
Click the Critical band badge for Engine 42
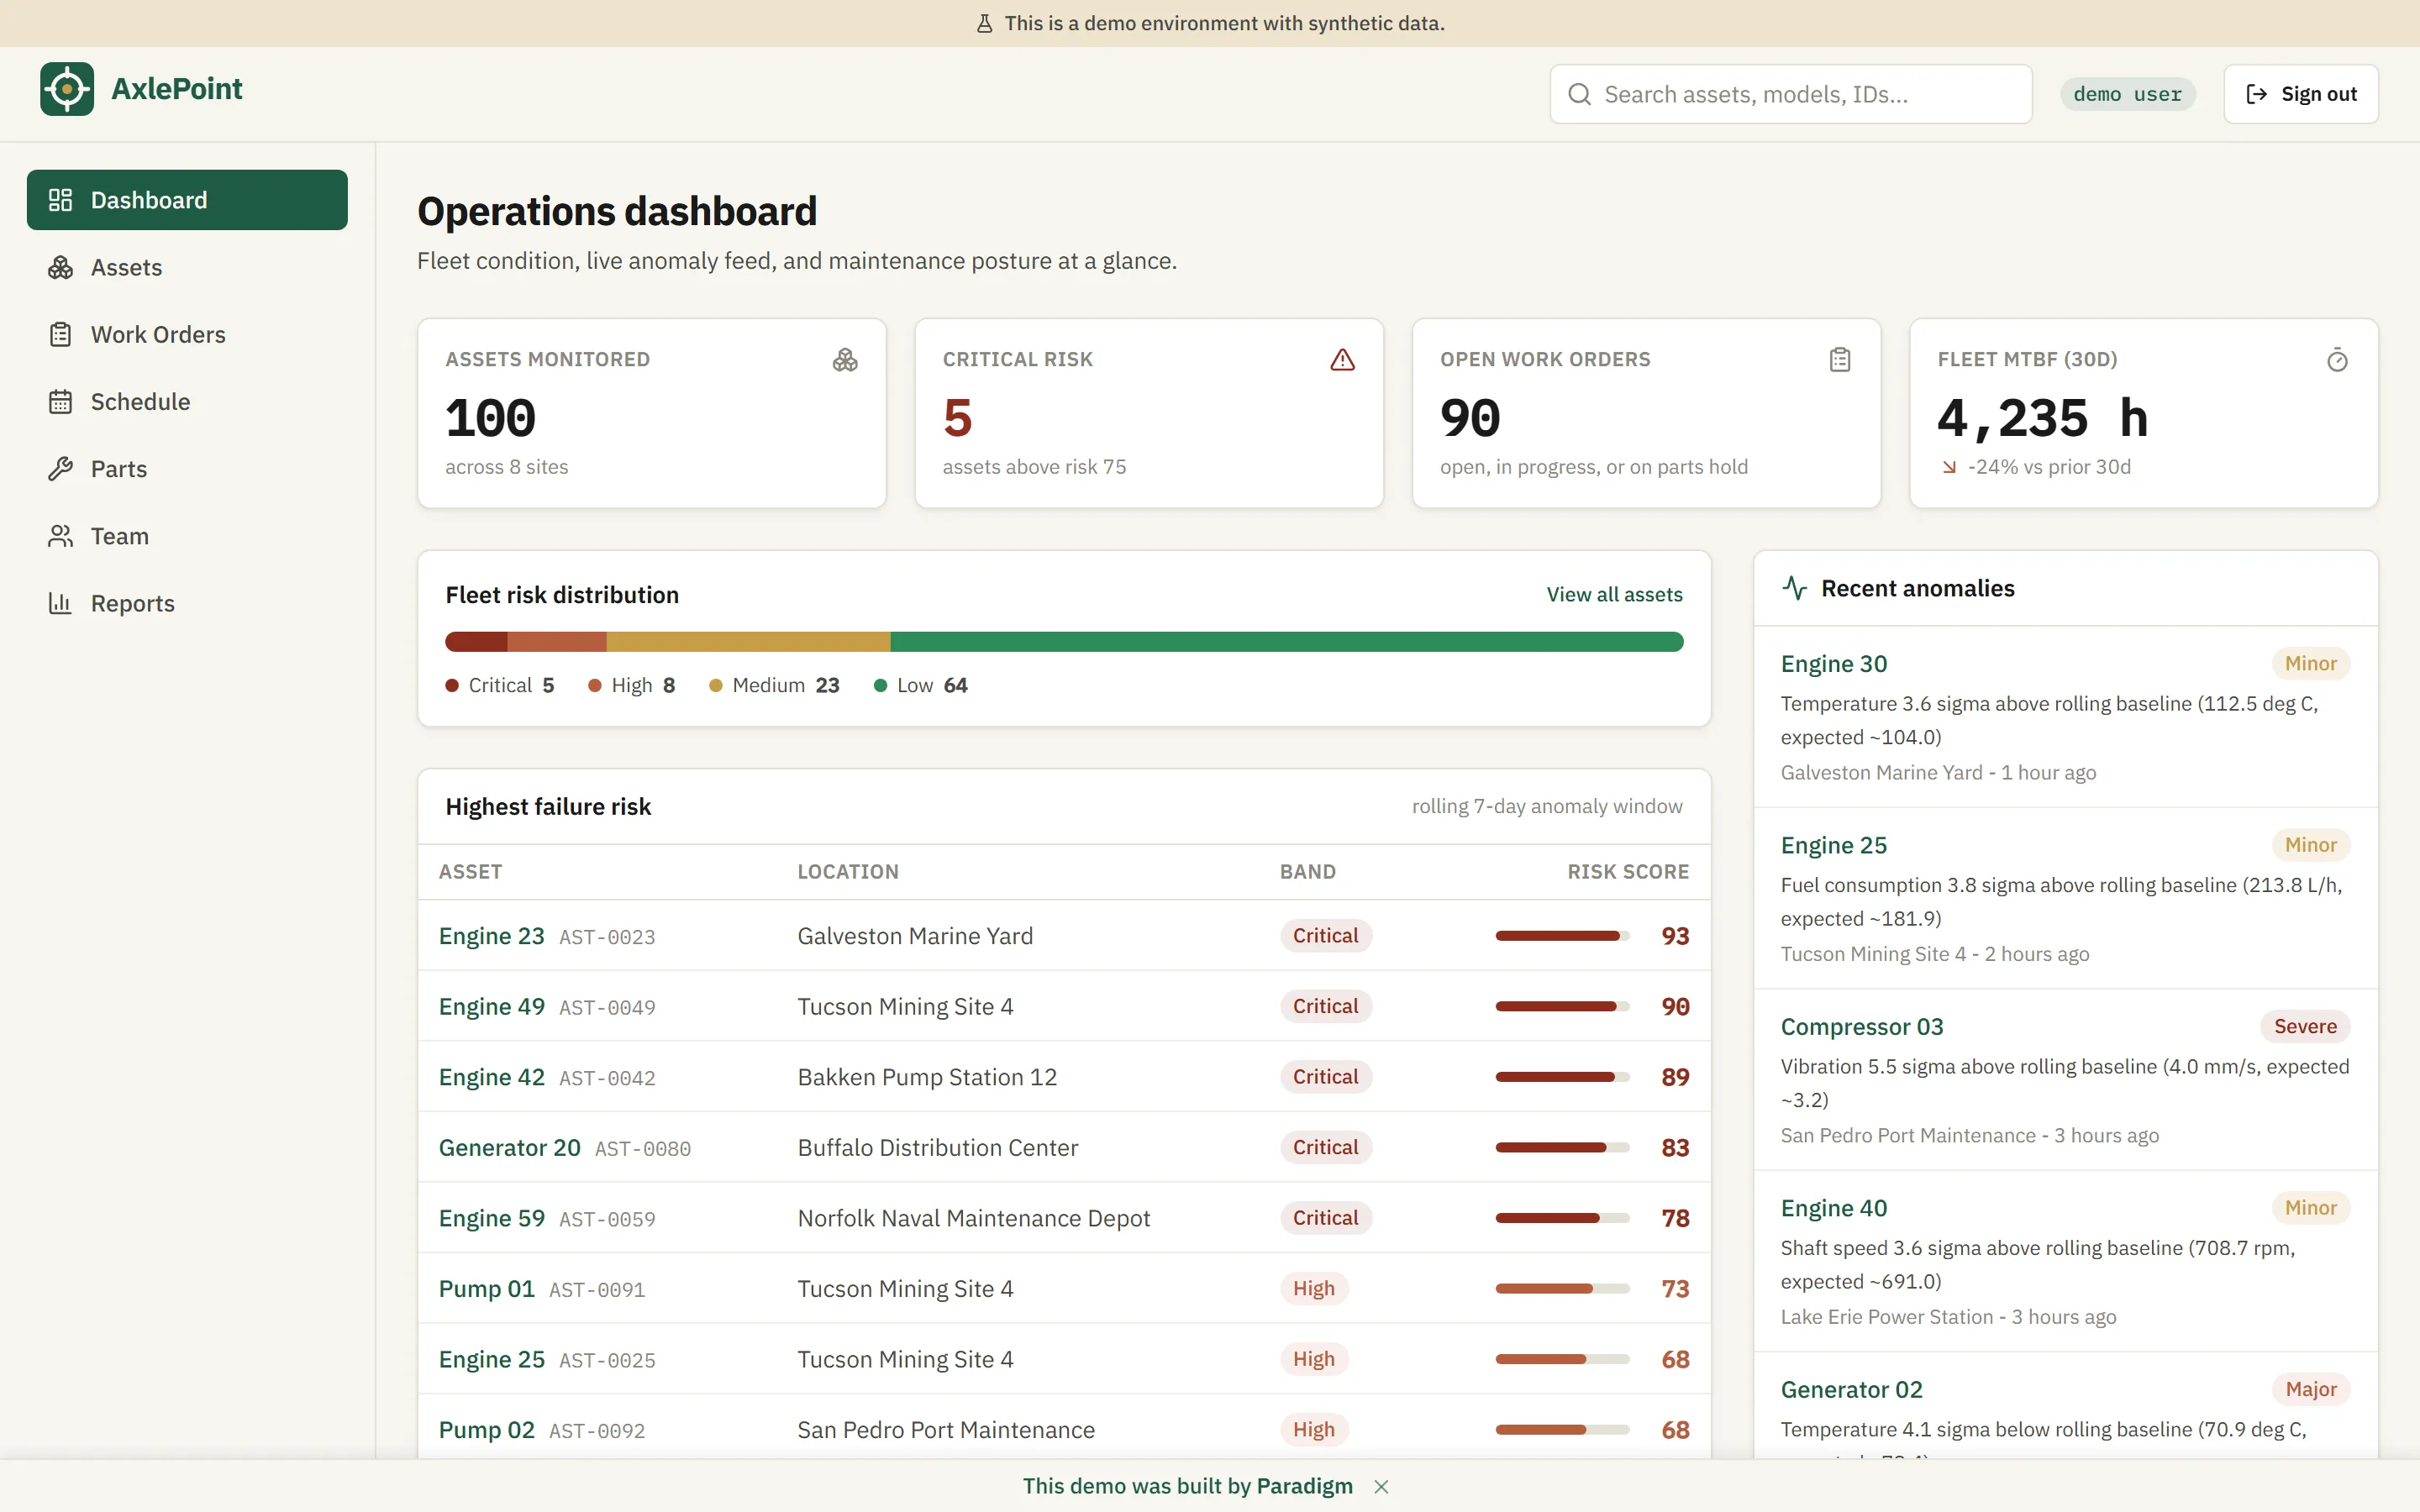(1325, 1077)
